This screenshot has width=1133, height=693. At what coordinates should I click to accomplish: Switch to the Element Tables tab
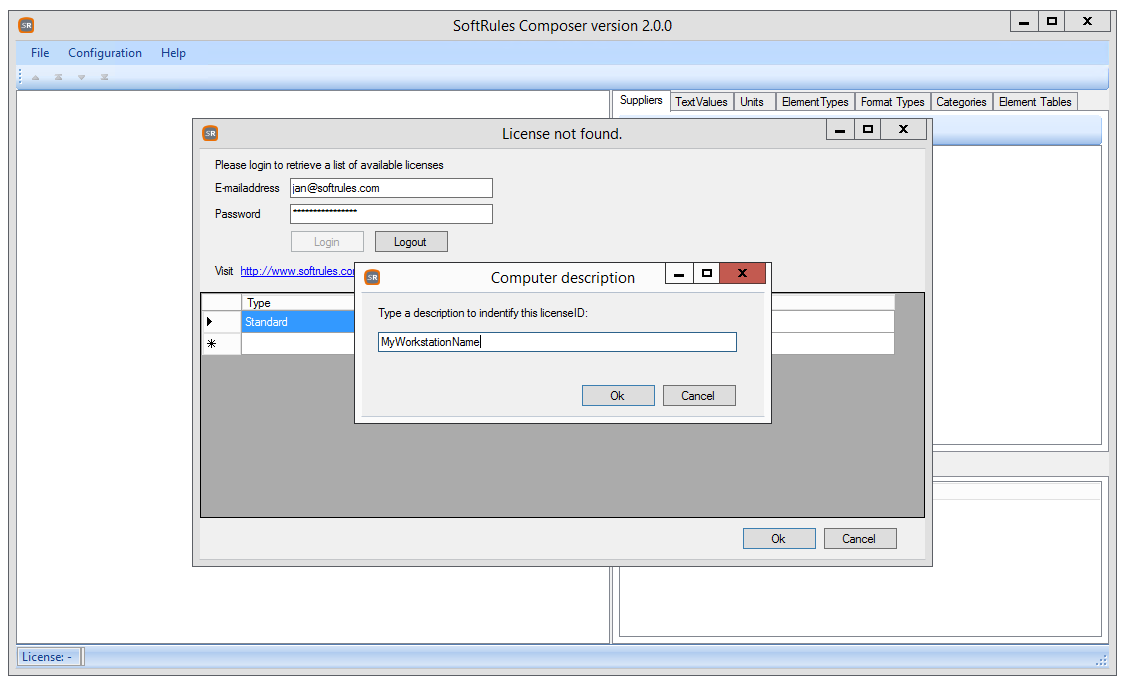(x=1035, y=102)
